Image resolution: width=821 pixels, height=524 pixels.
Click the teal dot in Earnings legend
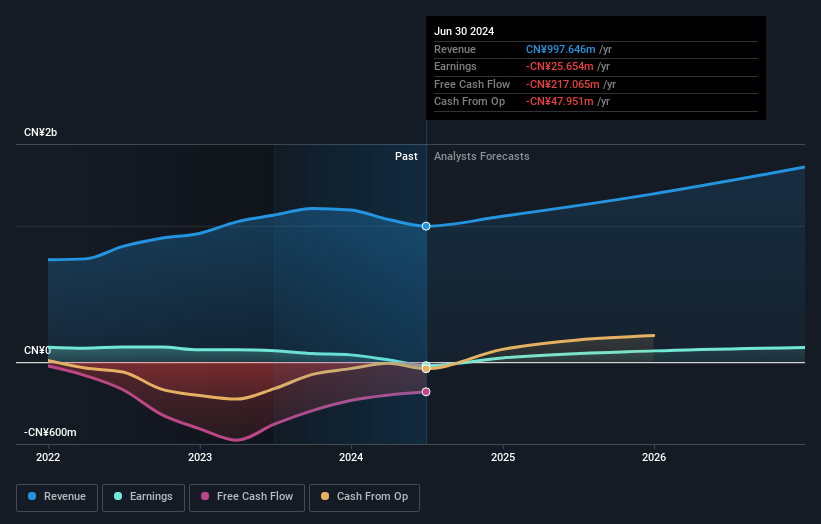[x=118, y=496]
